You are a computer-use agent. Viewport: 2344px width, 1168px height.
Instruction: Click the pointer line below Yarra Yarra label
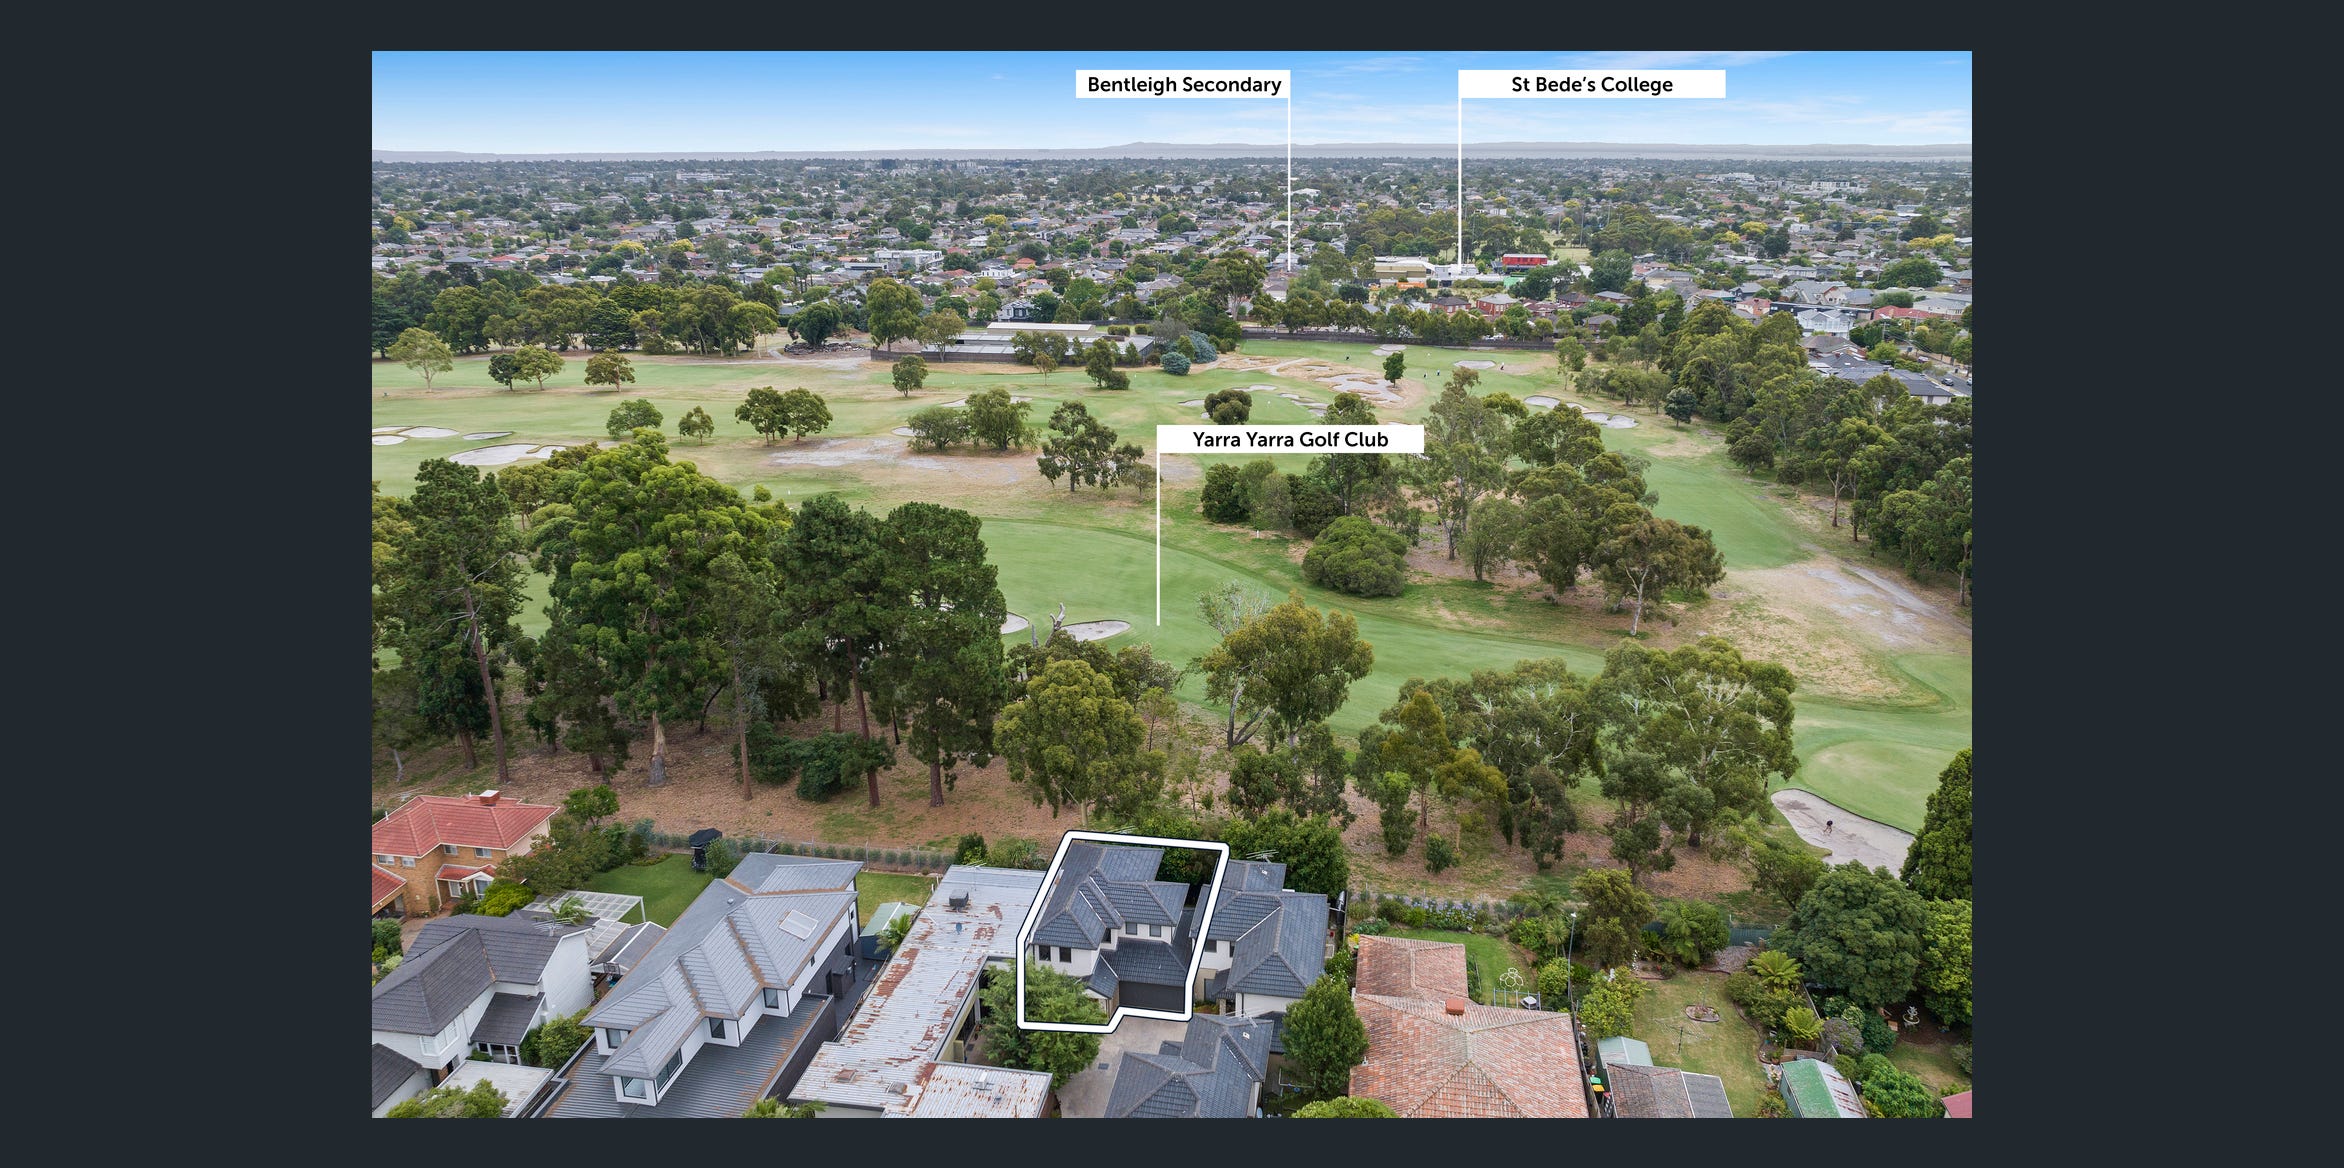coord(1158,540)
